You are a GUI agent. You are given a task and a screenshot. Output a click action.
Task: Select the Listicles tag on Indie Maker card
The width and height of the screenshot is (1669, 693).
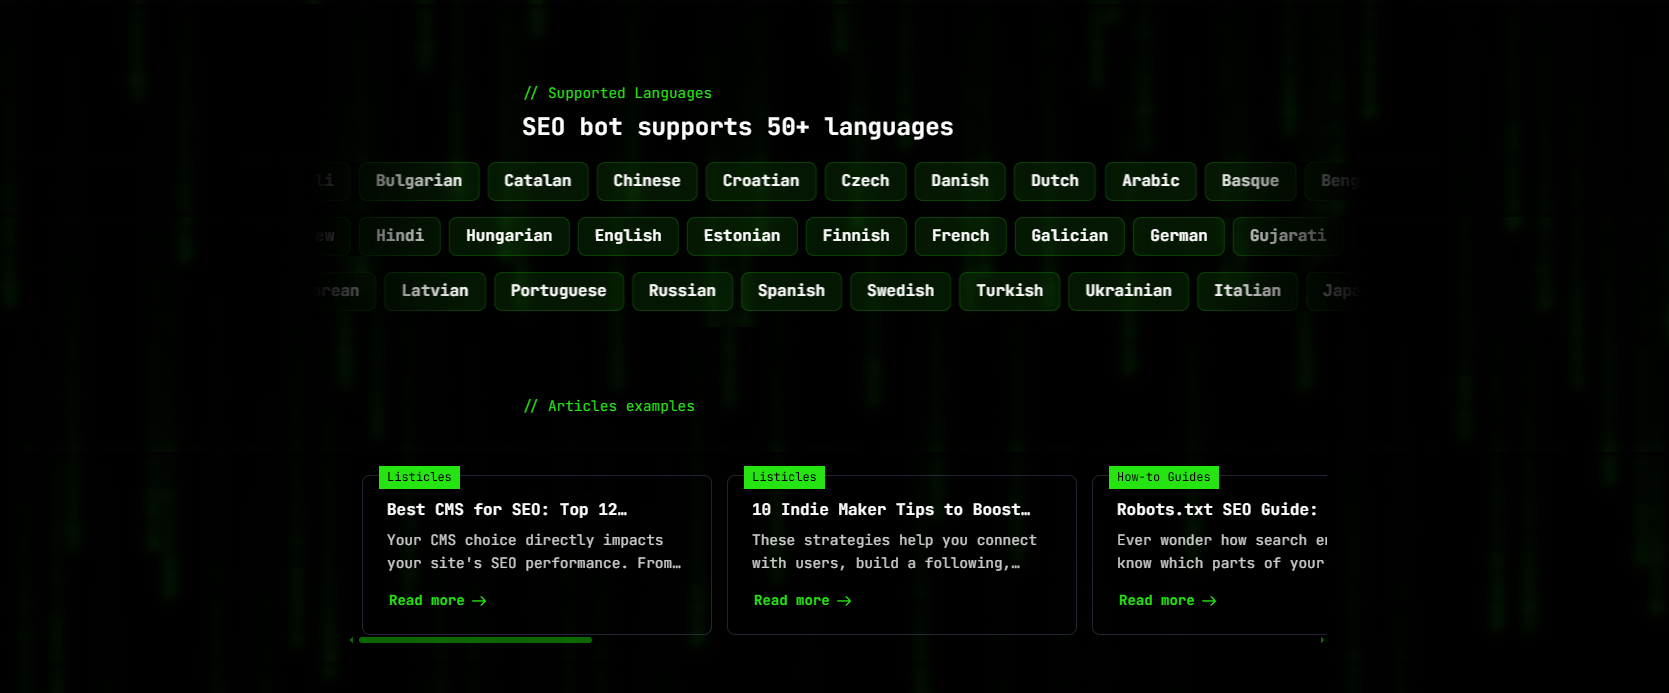[784, 478]
